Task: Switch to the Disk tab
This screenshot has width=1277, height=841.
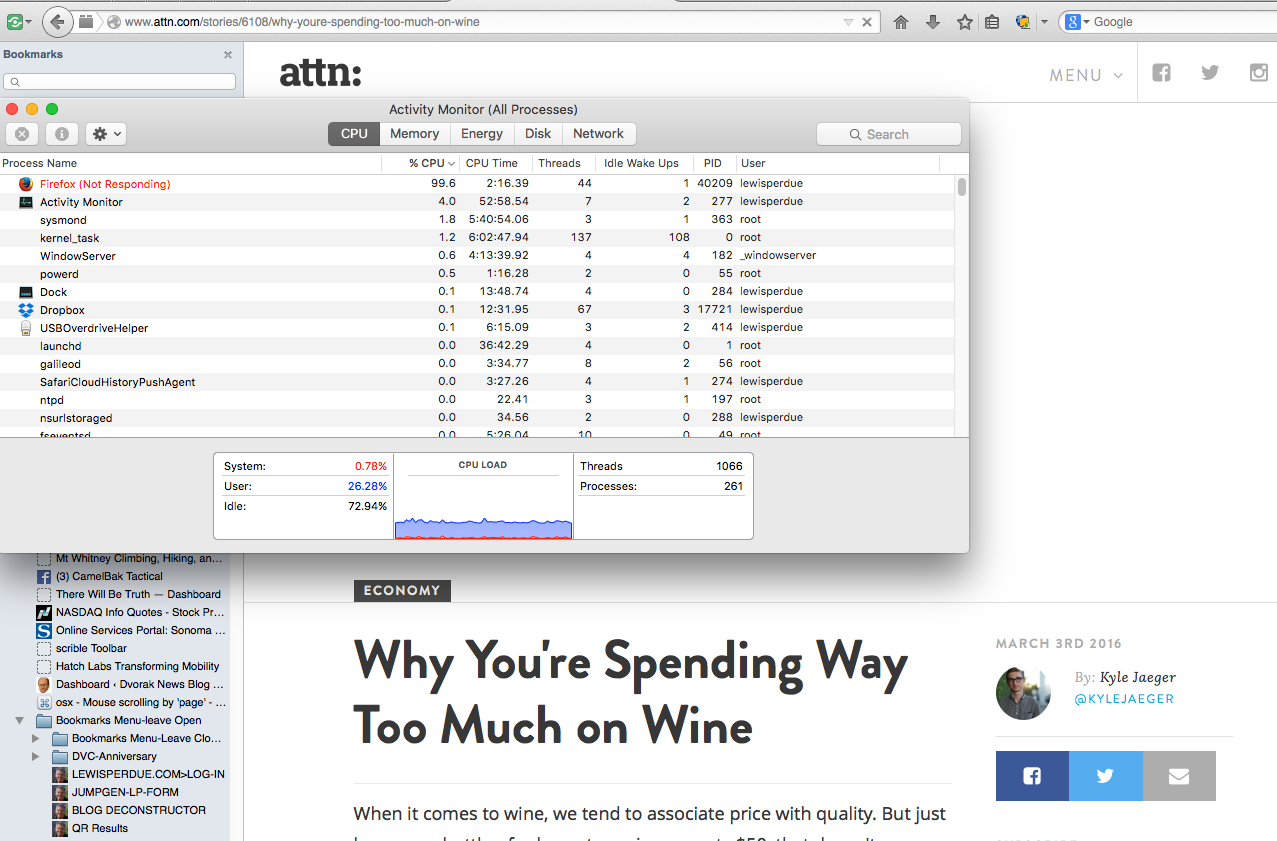Action: click(x=538, y=134)
